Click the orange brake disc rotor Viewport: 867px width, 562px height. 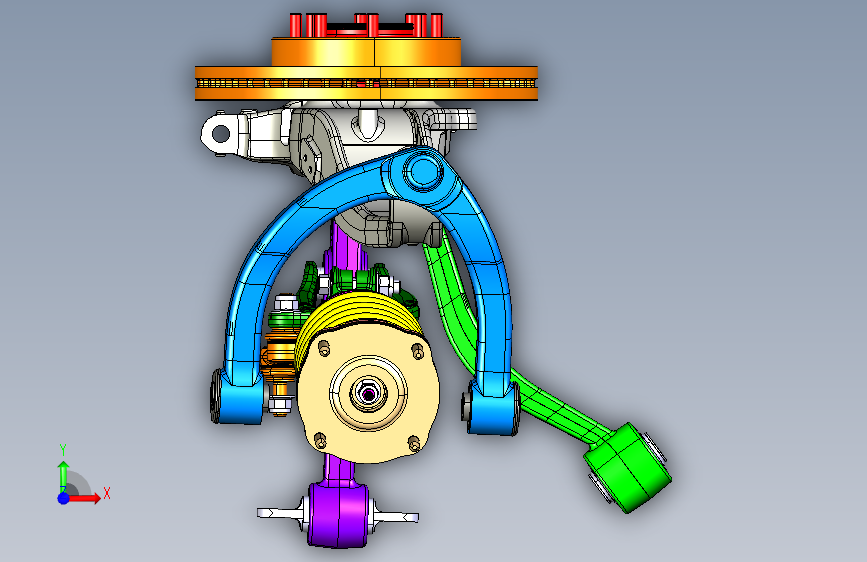point(366,84)
